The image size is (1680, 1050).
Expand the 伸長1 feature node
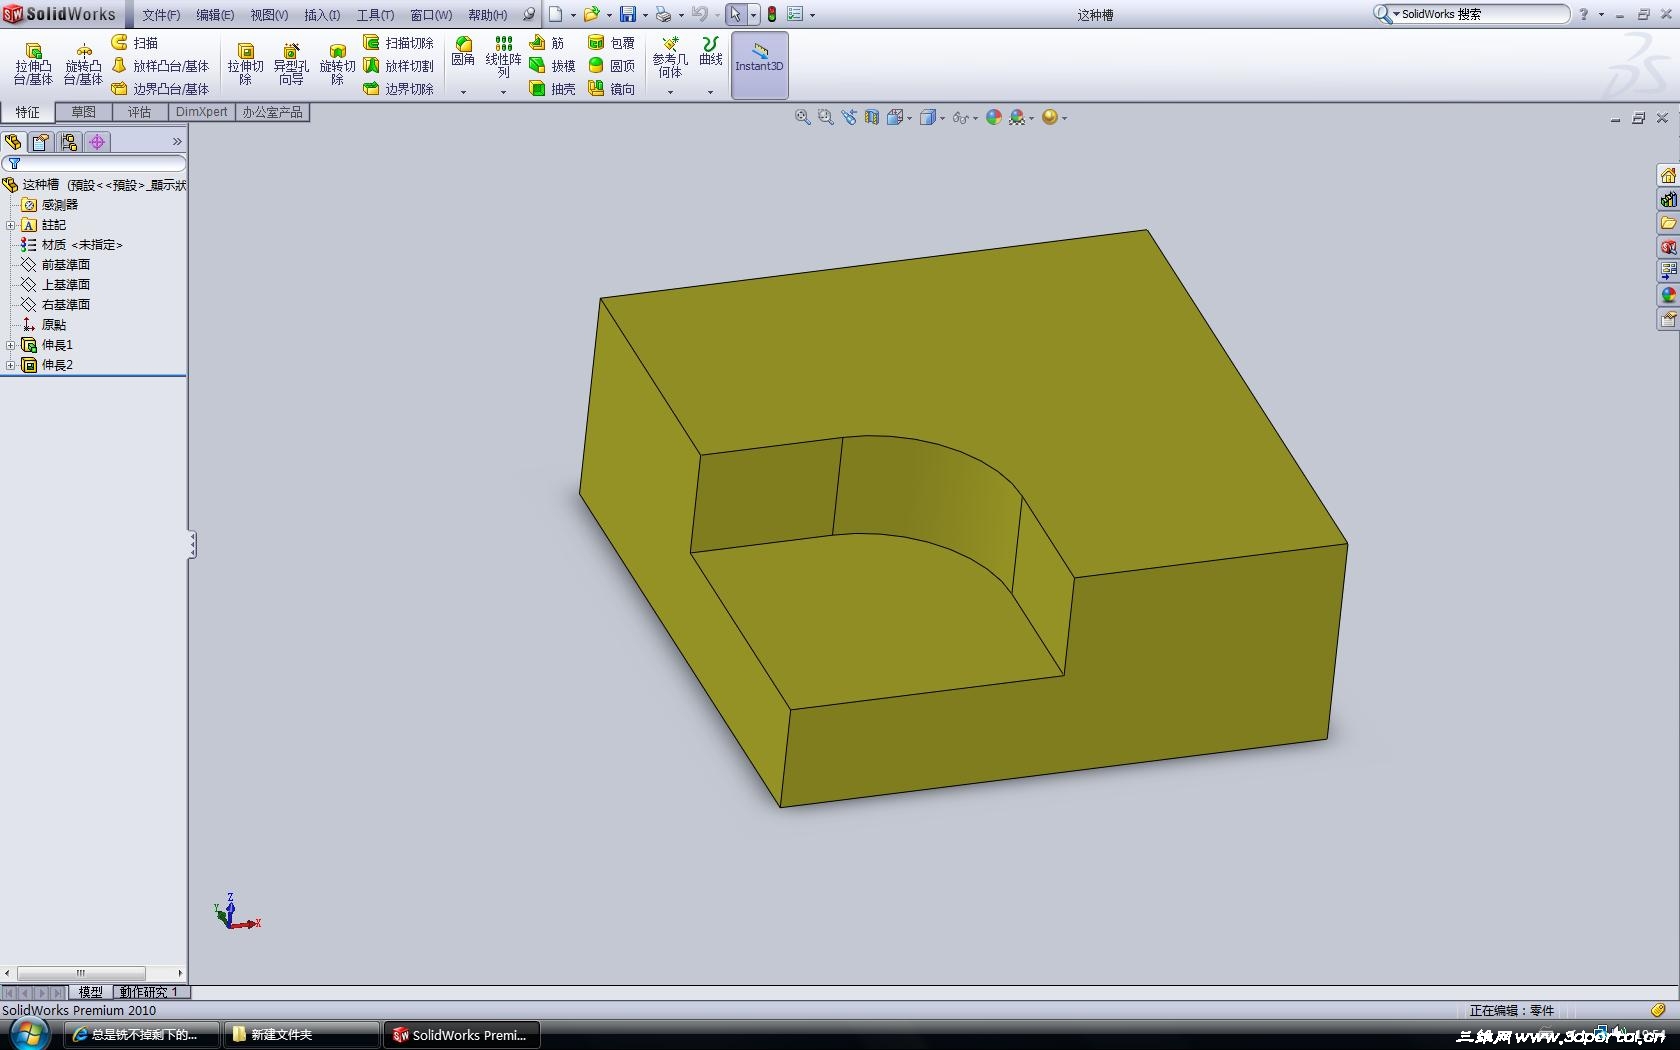(10, 345)
